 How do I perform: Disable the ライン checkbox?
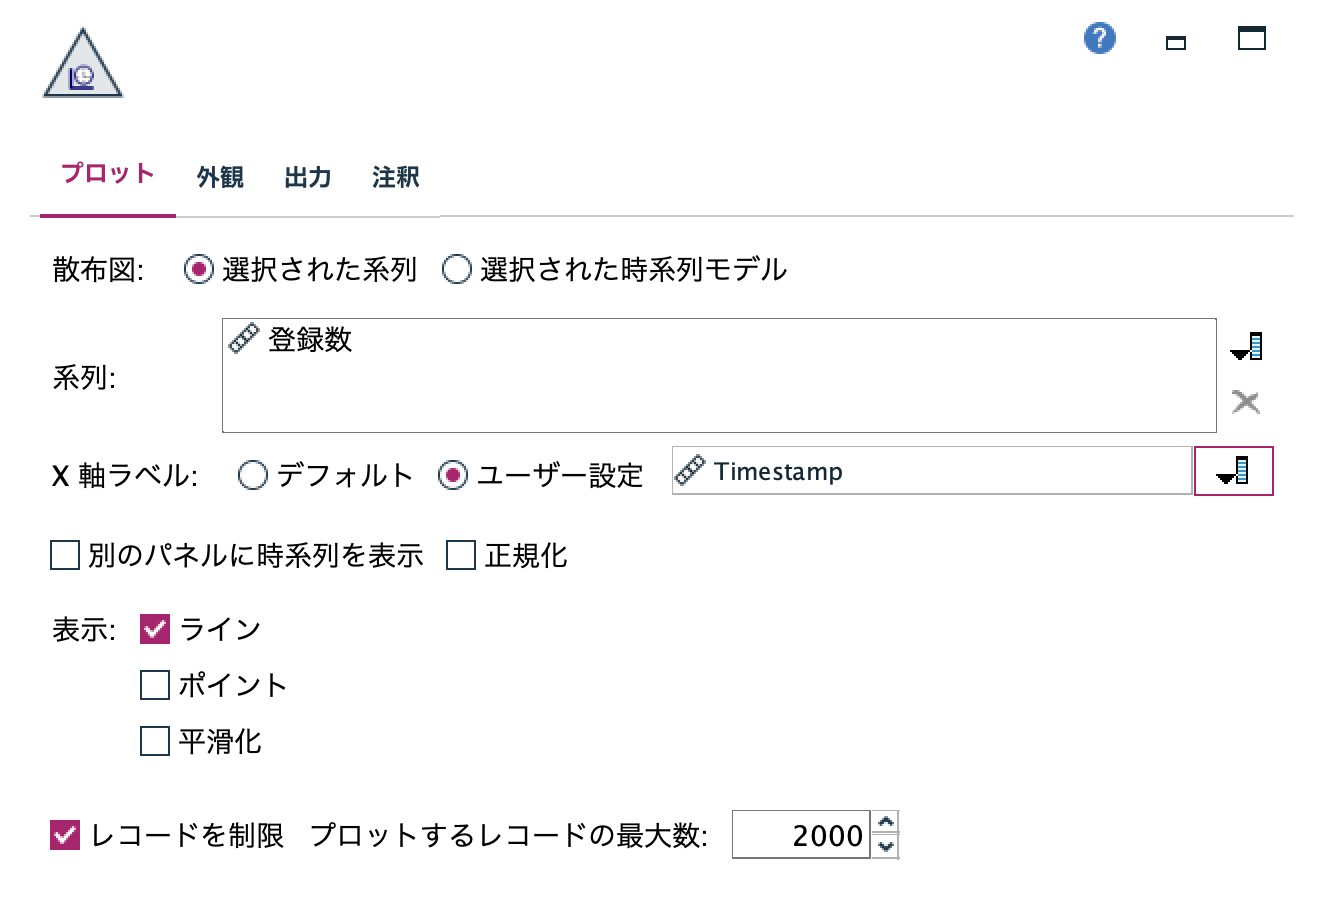pyautogui.click(x=154, y=629)
